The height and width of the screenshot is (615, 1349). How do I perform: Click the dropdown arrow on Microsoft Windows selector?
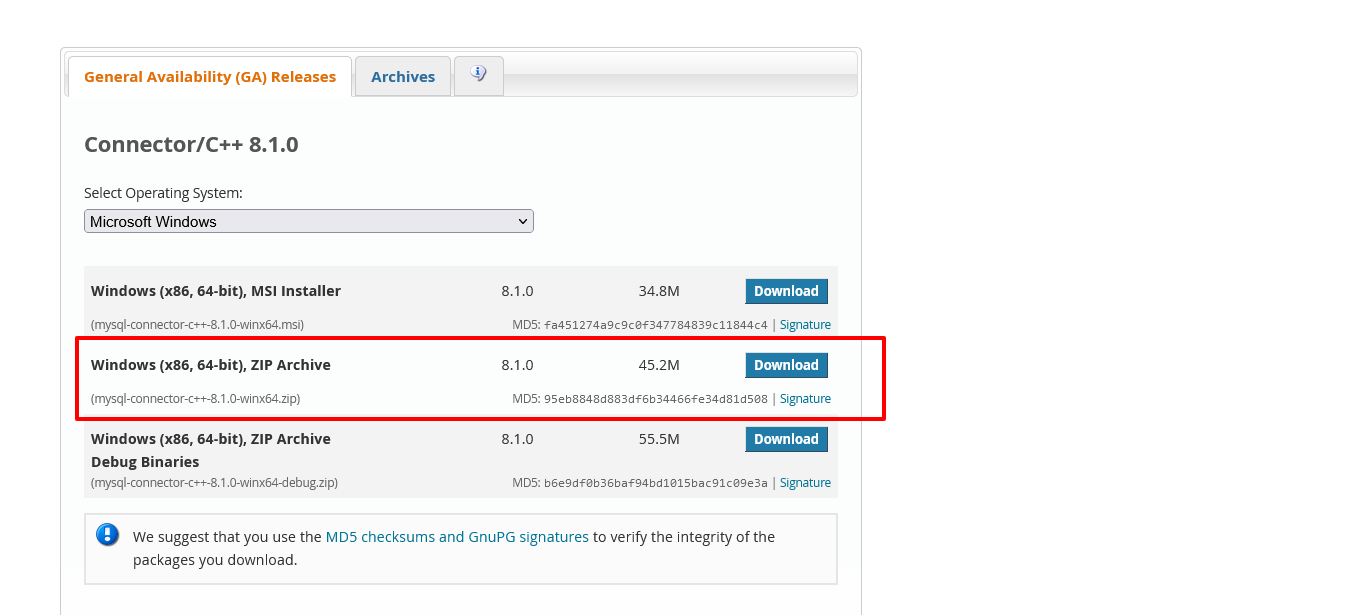tap(523, 221)
